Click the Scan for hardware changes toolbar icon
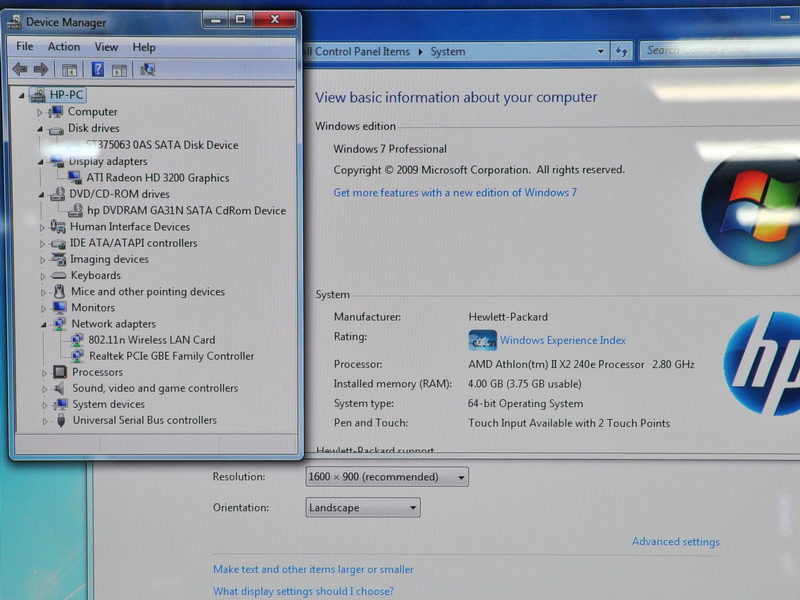The width and height of the screenshot is (800, 600). [148, 69]
